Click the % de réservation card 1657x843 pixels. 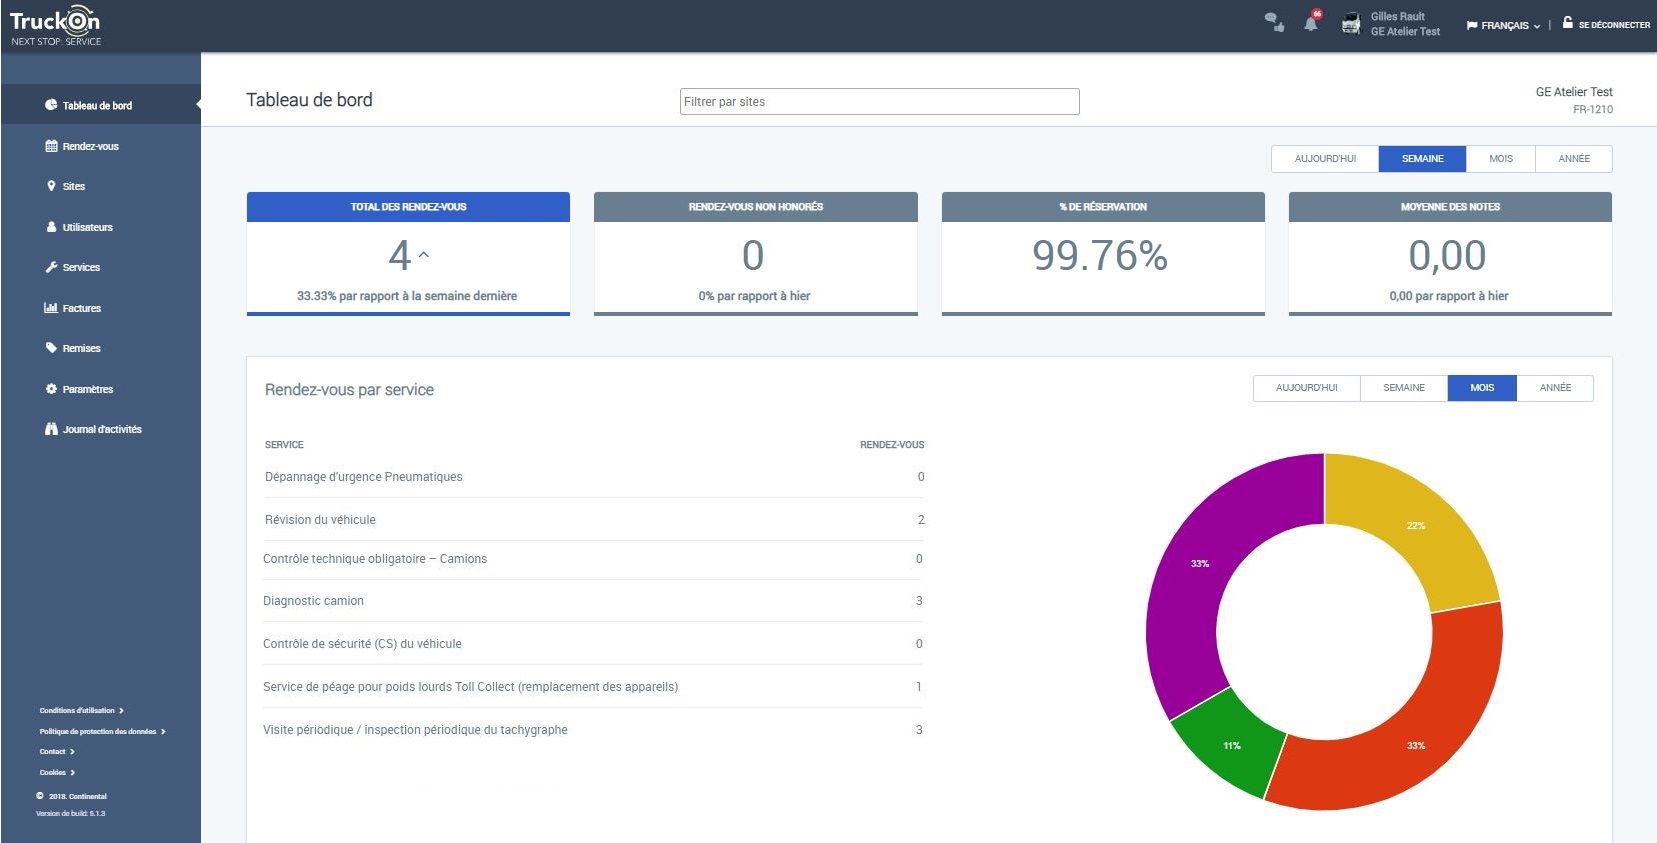click(x=1103, y=254)
